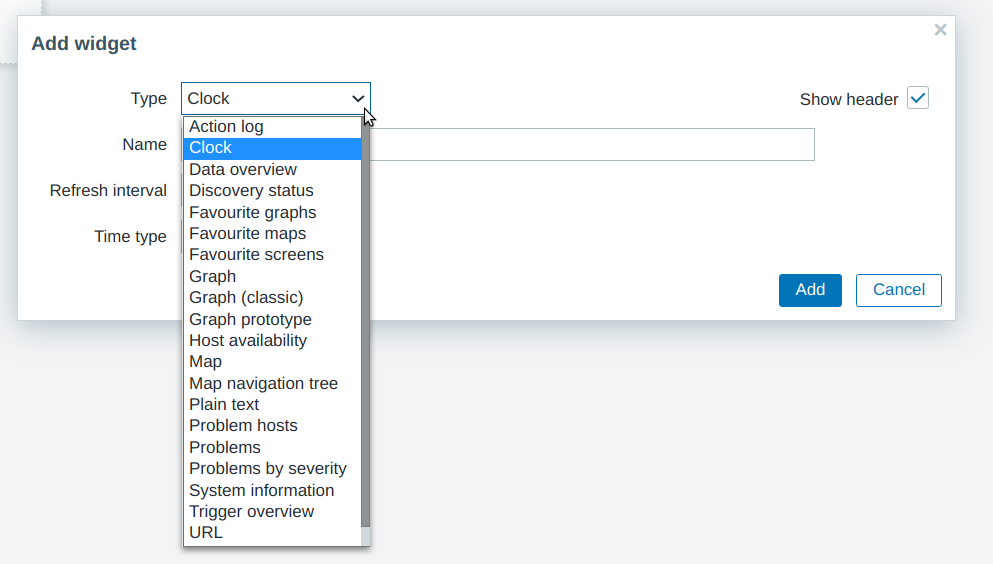
Task: Select Map navigation tree option
Action: [x=263, y=383]
